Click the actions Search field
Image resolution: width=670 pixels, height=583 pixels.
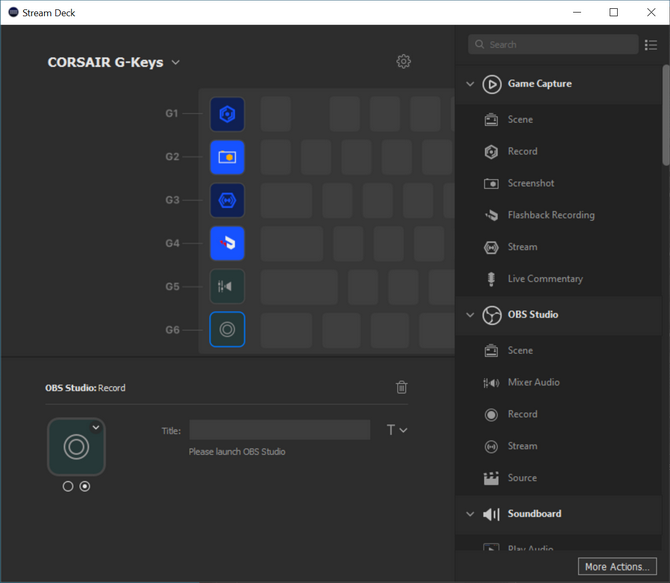553,44
